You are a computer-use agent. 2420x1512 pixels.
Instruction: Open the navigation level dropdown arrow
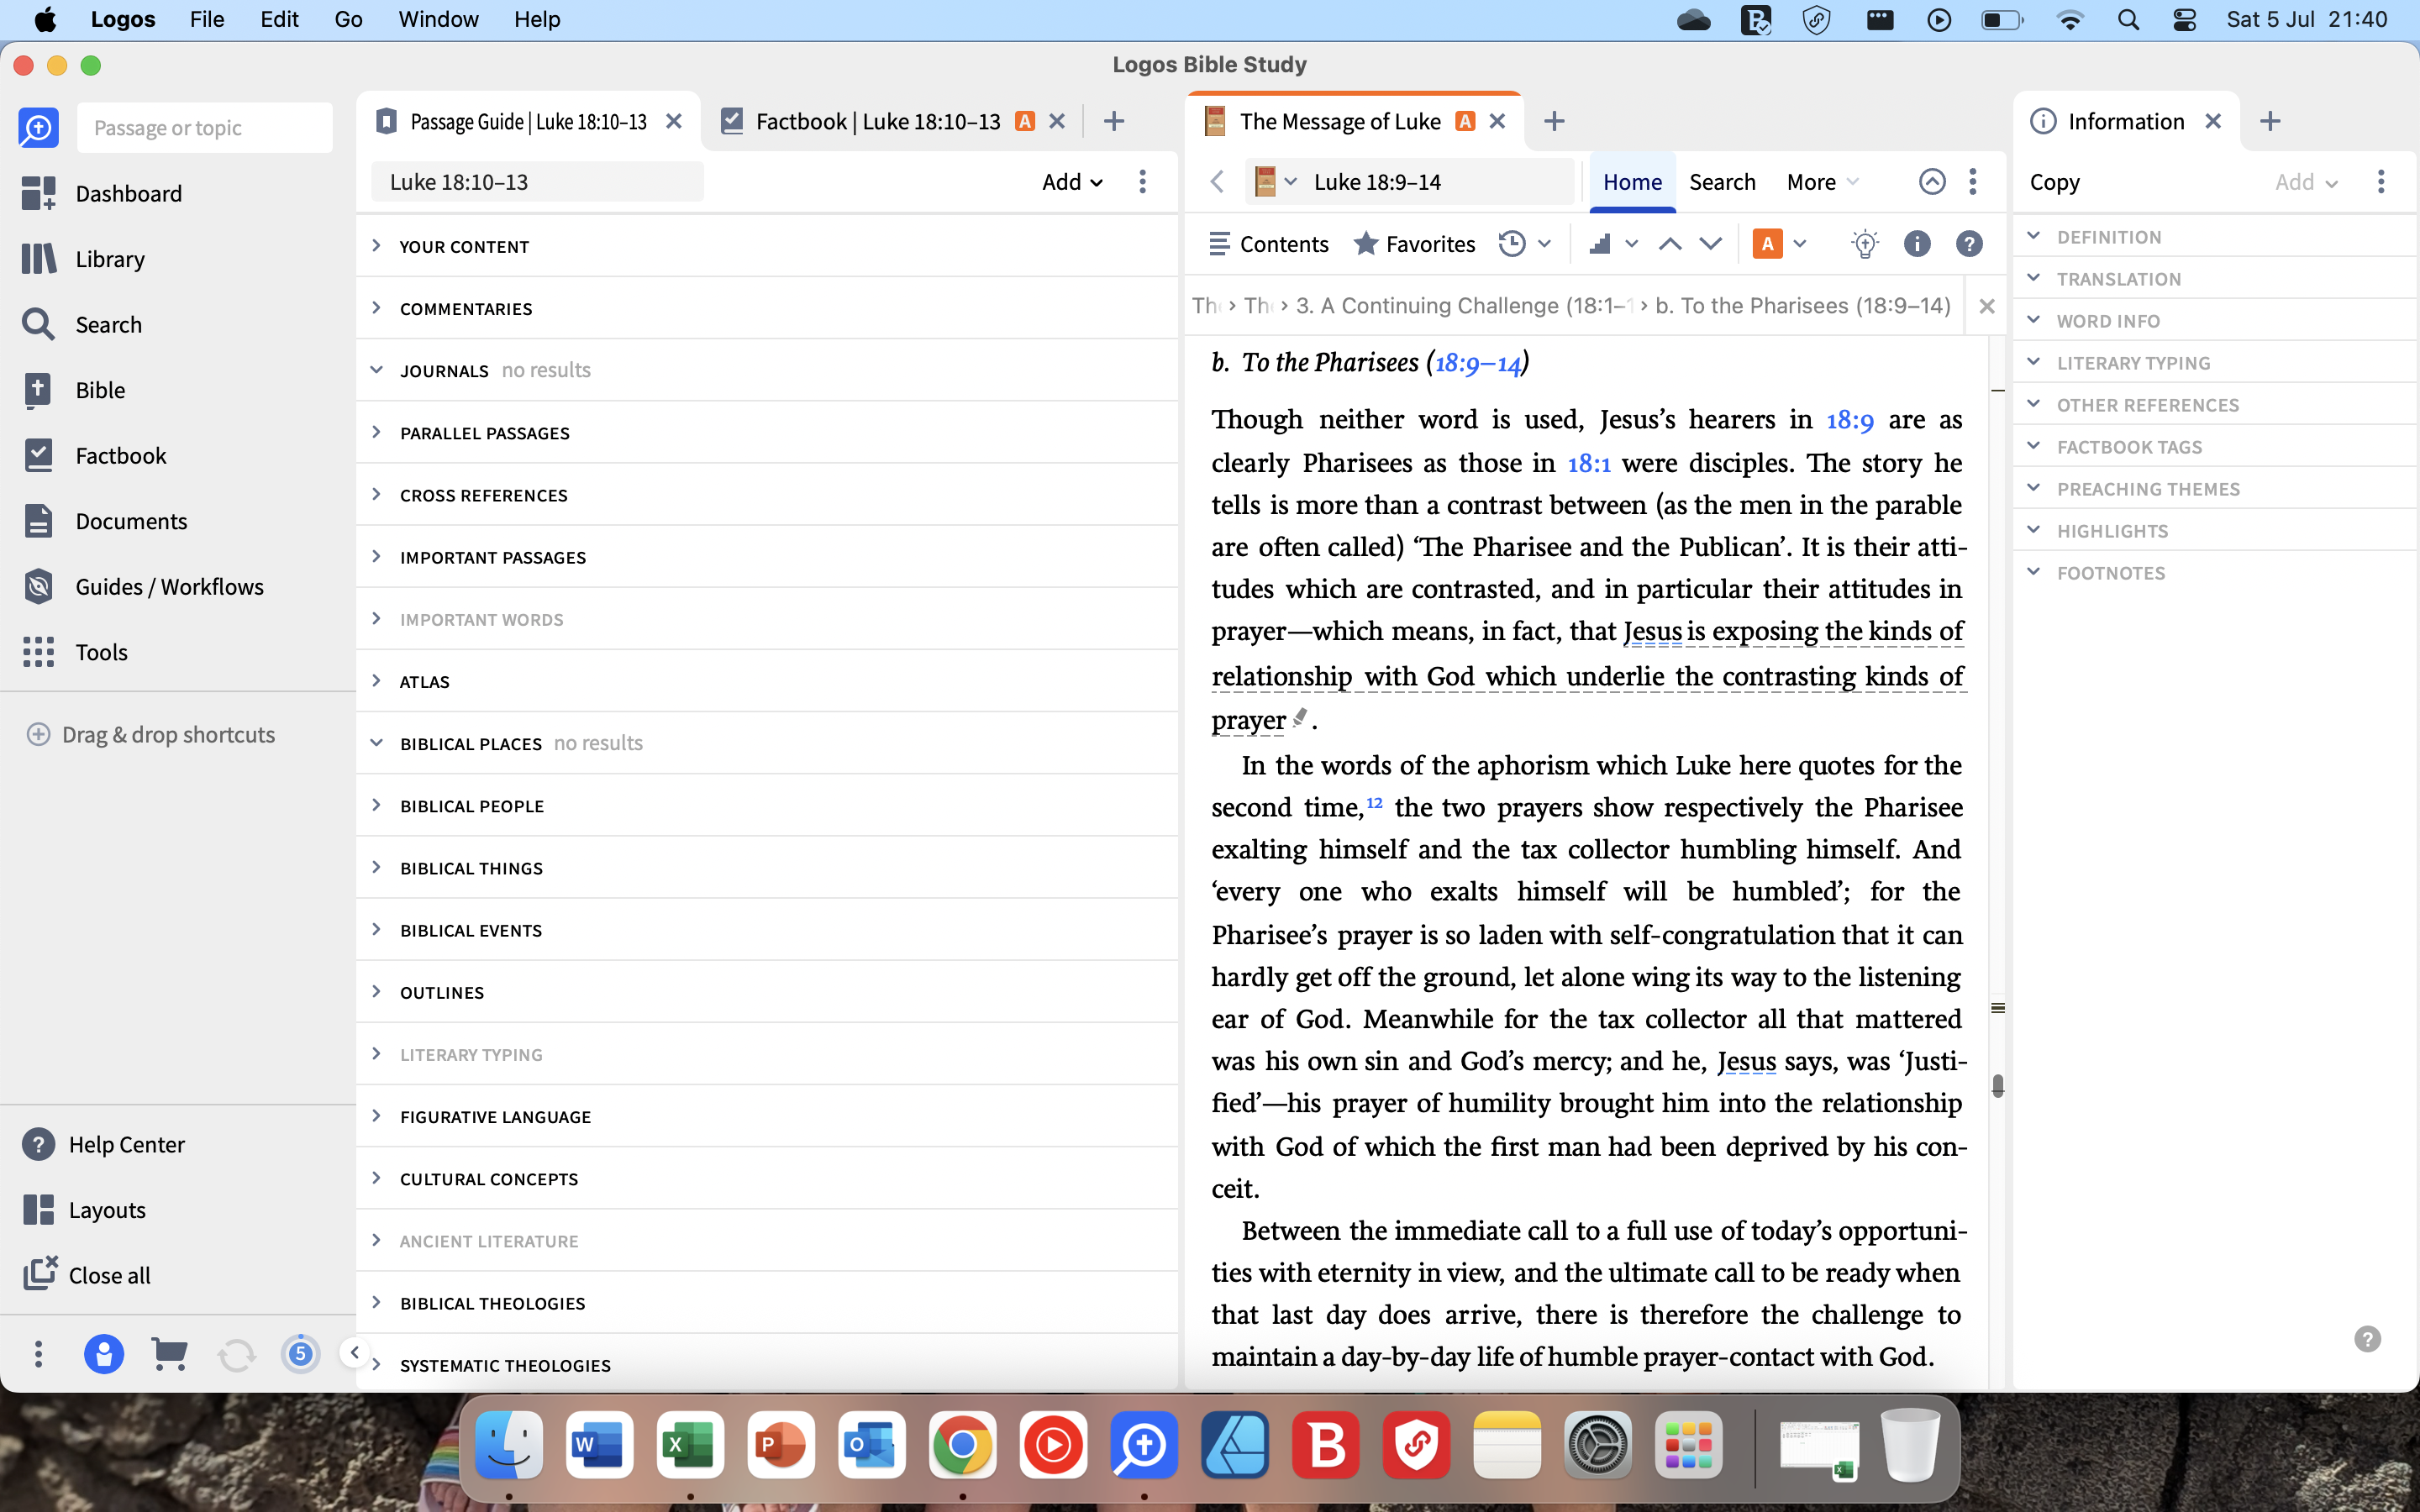(1631, 244)
